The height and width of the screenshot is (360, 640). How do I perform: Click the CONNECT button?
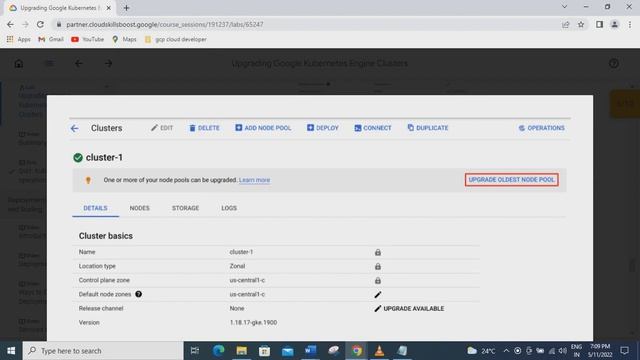[x=373, y=128]
